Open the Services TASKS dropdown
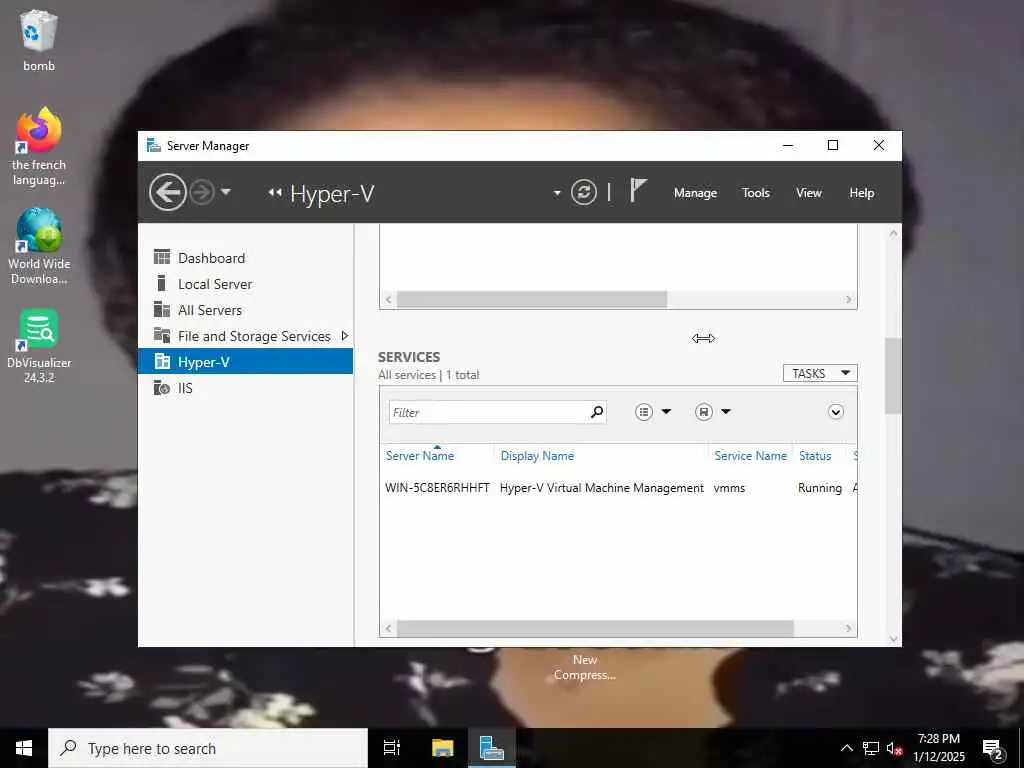Image resolution: width=1024 pixels, height=768 pixels. pos(820,373)
